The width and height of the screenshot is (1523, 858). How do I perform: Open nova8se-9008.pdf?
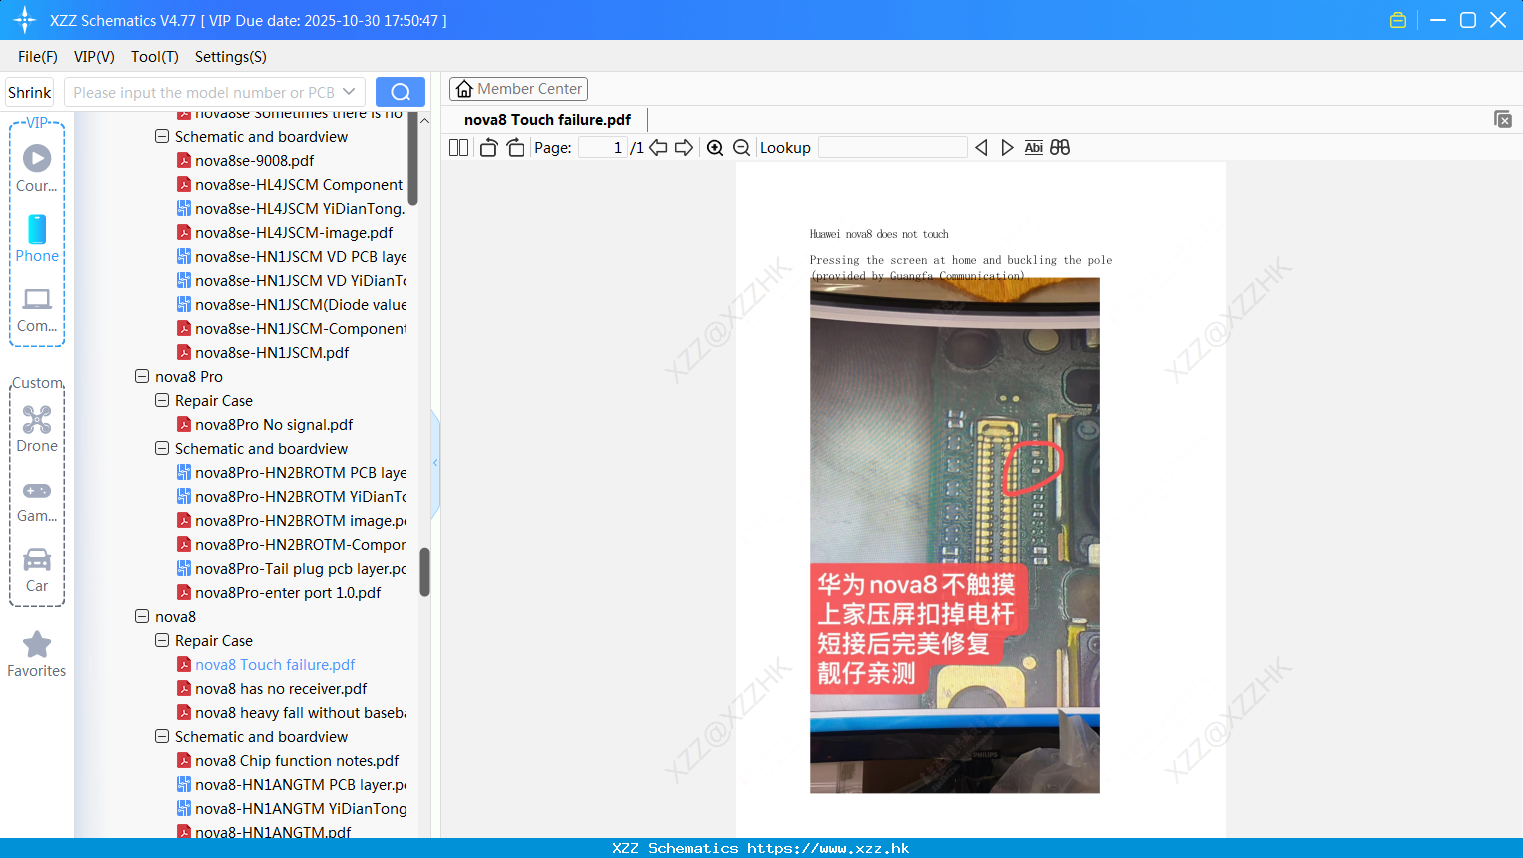coord(254,160)
